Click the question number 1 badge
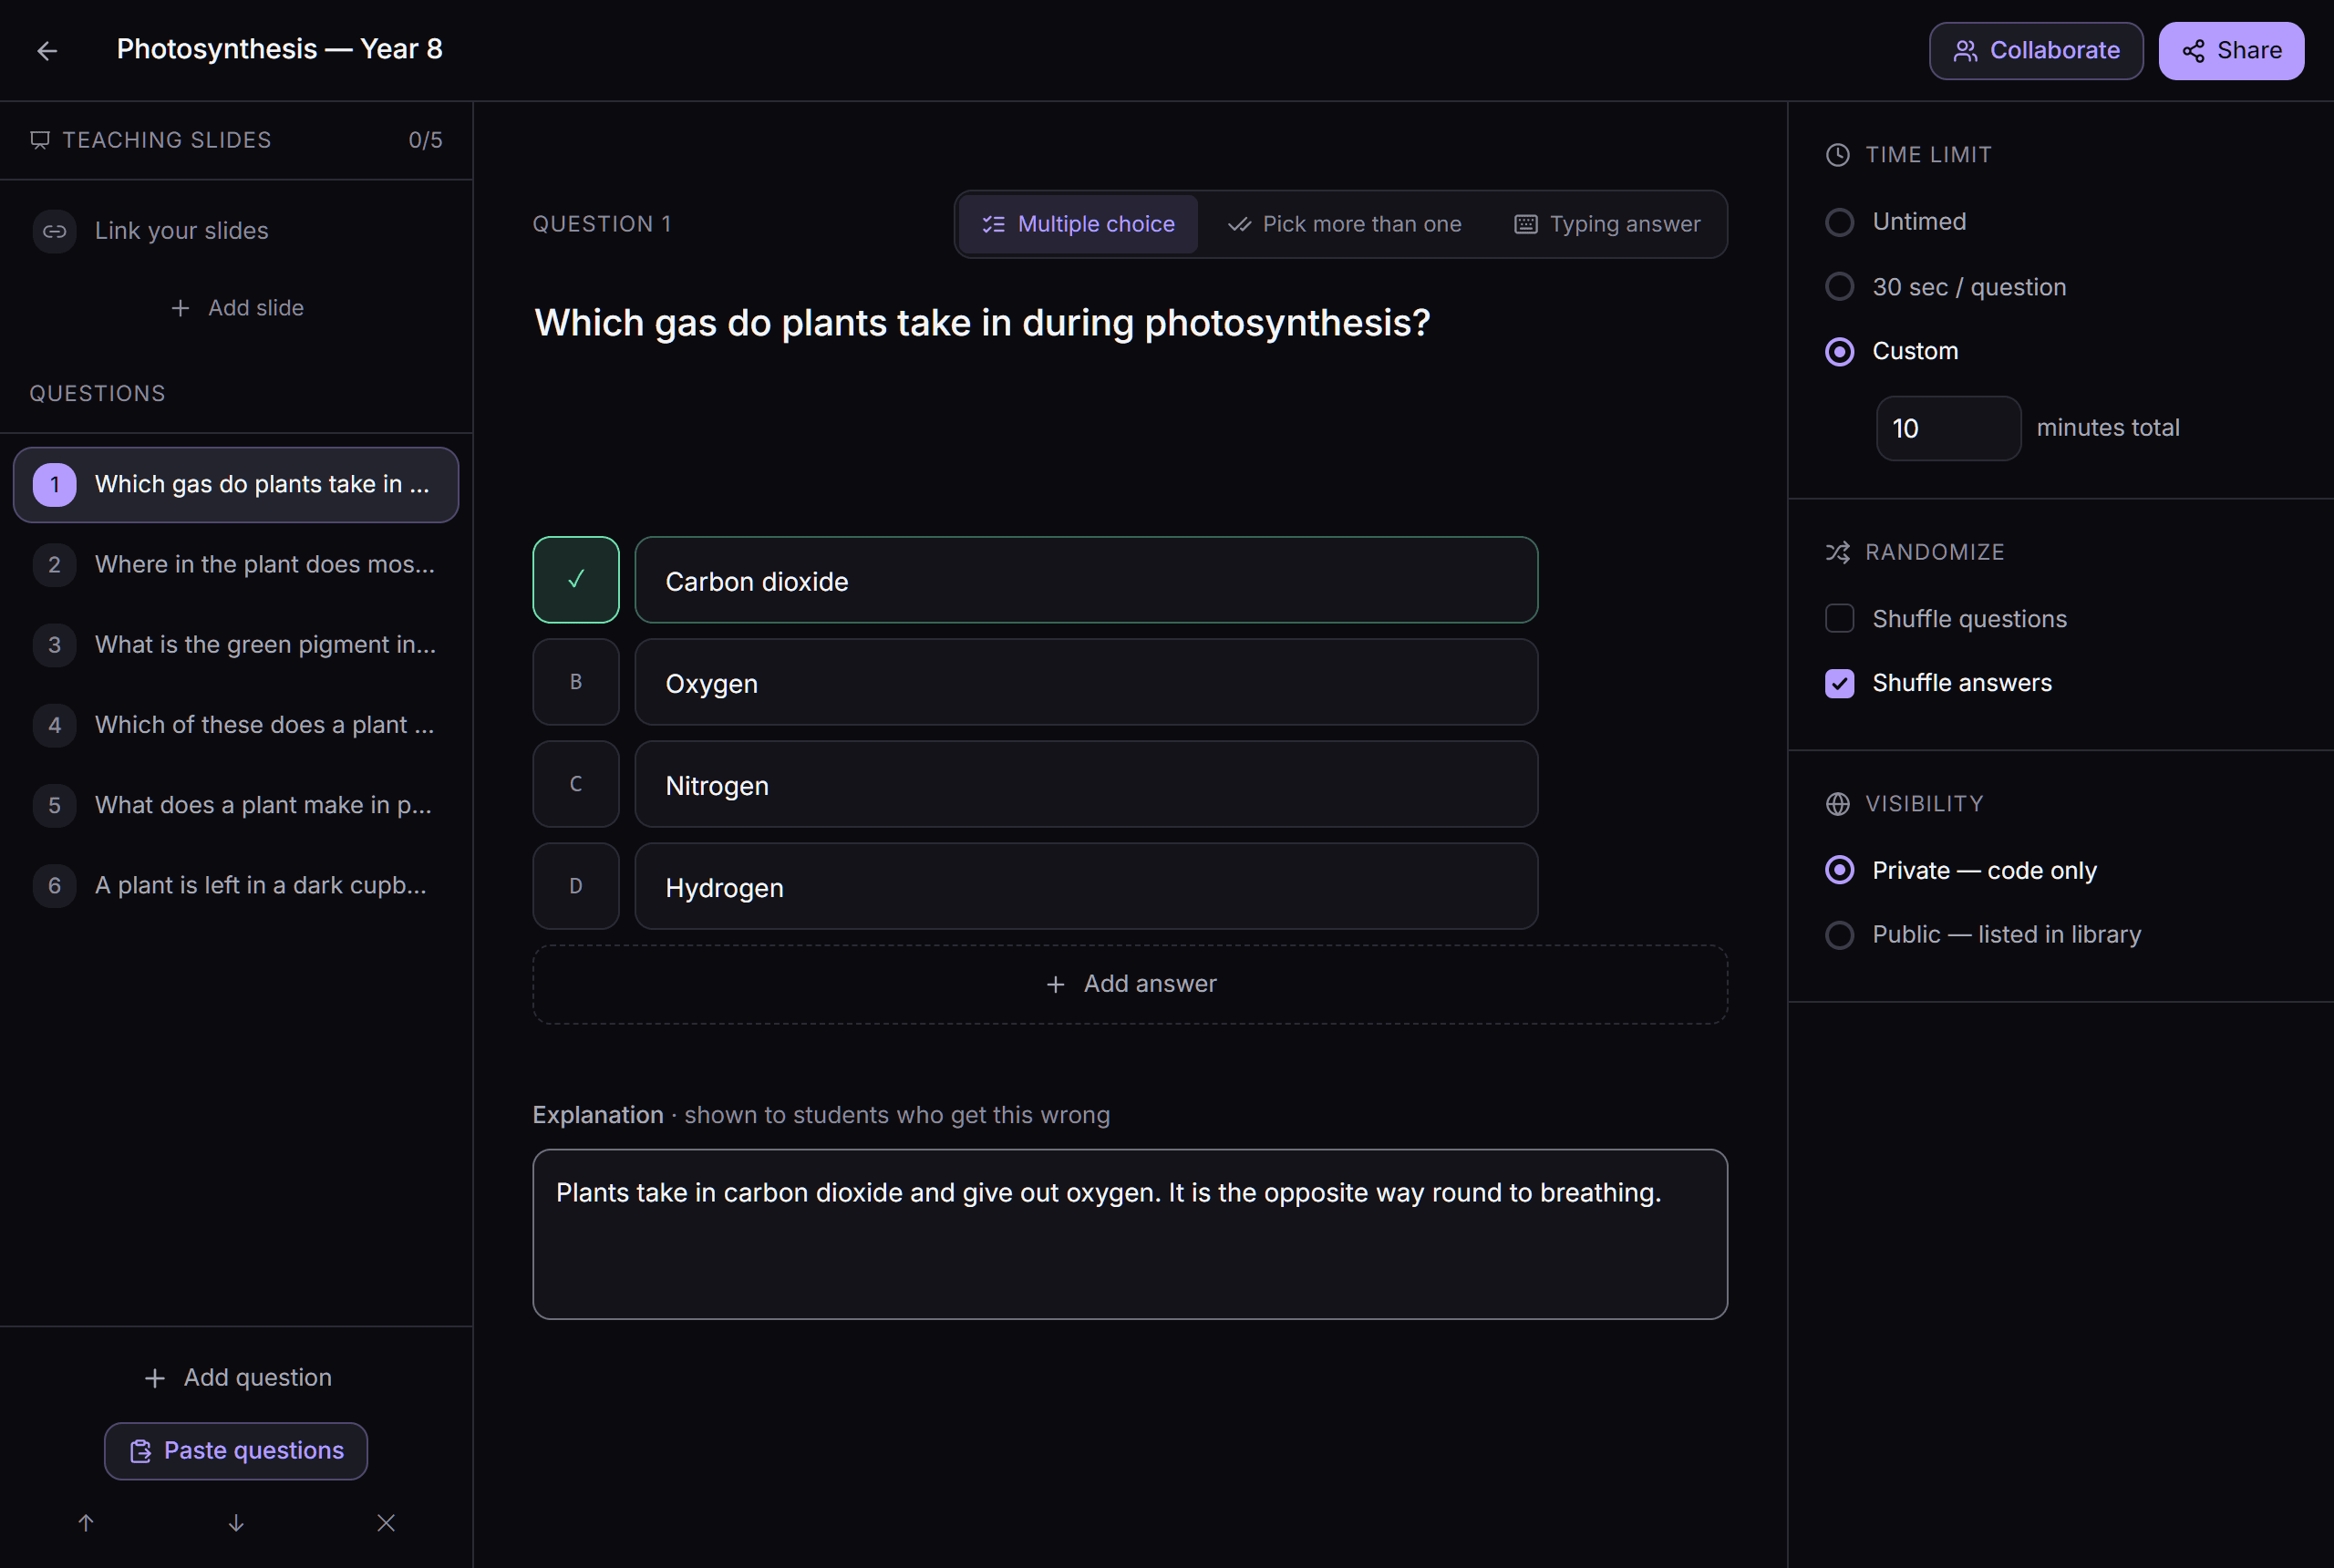 point(54,485)
